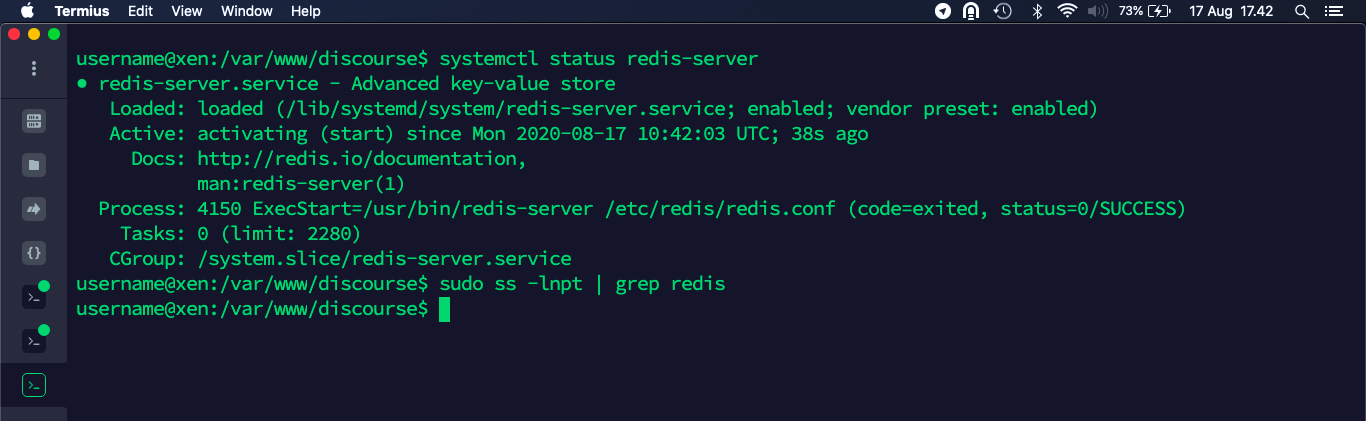The width and height of the screenshot is (1366, 421).
Task: Open the Window menu
Action: 246,12
